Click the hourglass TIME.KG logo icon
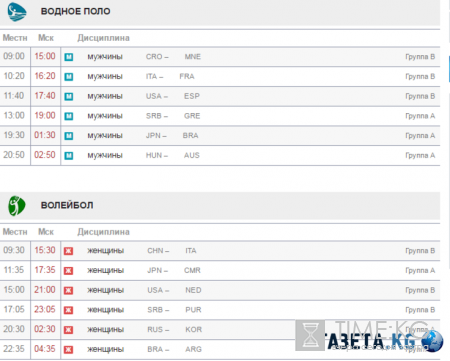The width and height of the screenshot is (450, 361). pyautogui.click(x=310, y=335)
